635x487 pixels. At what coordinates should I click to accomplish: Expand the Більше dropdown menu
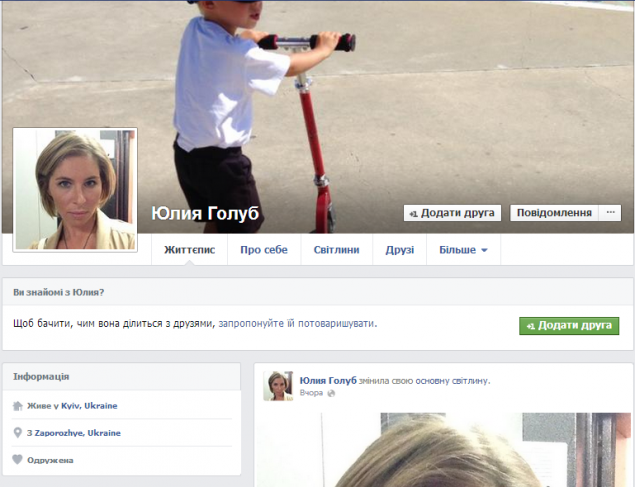point(463,250)
